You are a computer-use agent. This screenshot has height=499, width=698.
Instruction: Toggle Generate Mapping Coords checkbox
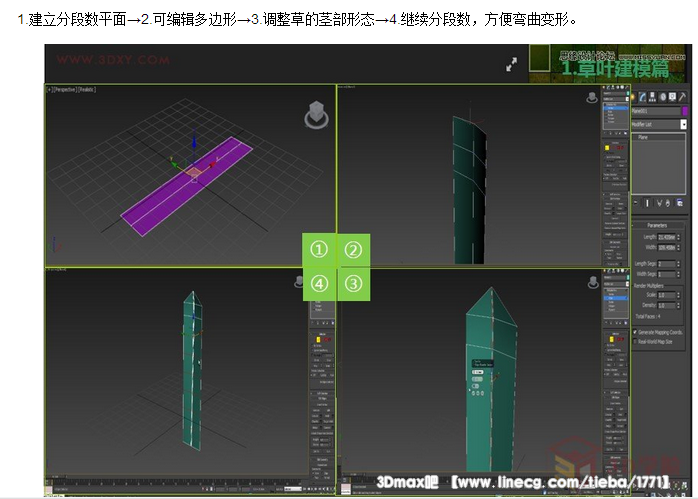pyautogui.click(x=635, y=332)
